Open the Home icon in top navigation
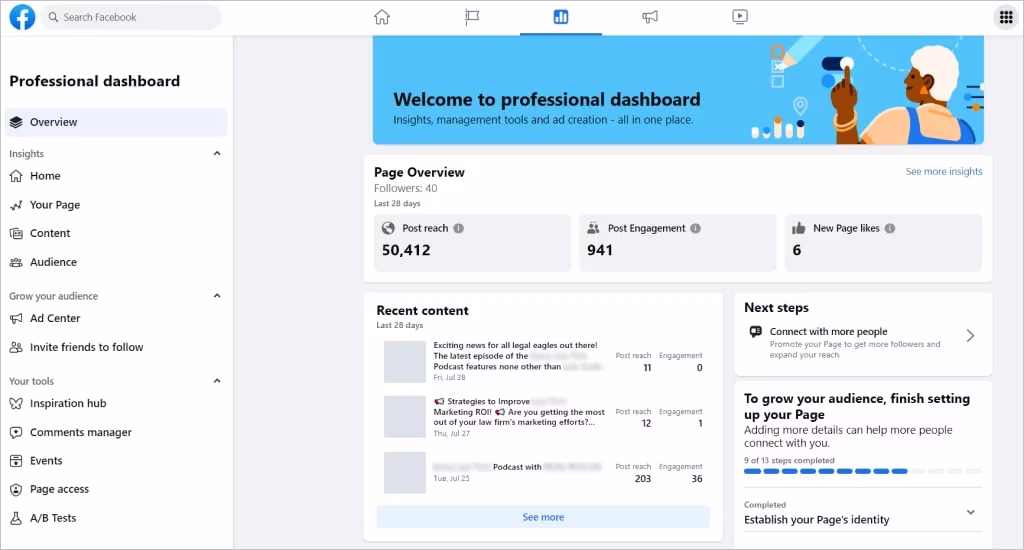The height and width of the screenshot is (550, 1024). pyautogui.click(x=382, y=17)
